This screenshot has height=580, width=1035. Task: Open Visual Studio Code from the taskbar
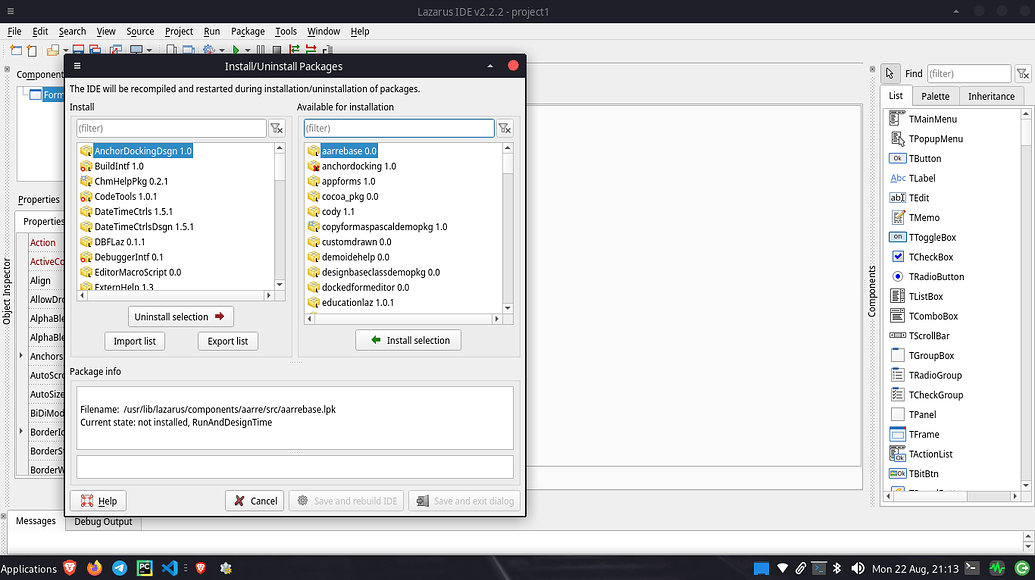pyautogui.click(x=170, y=568)
